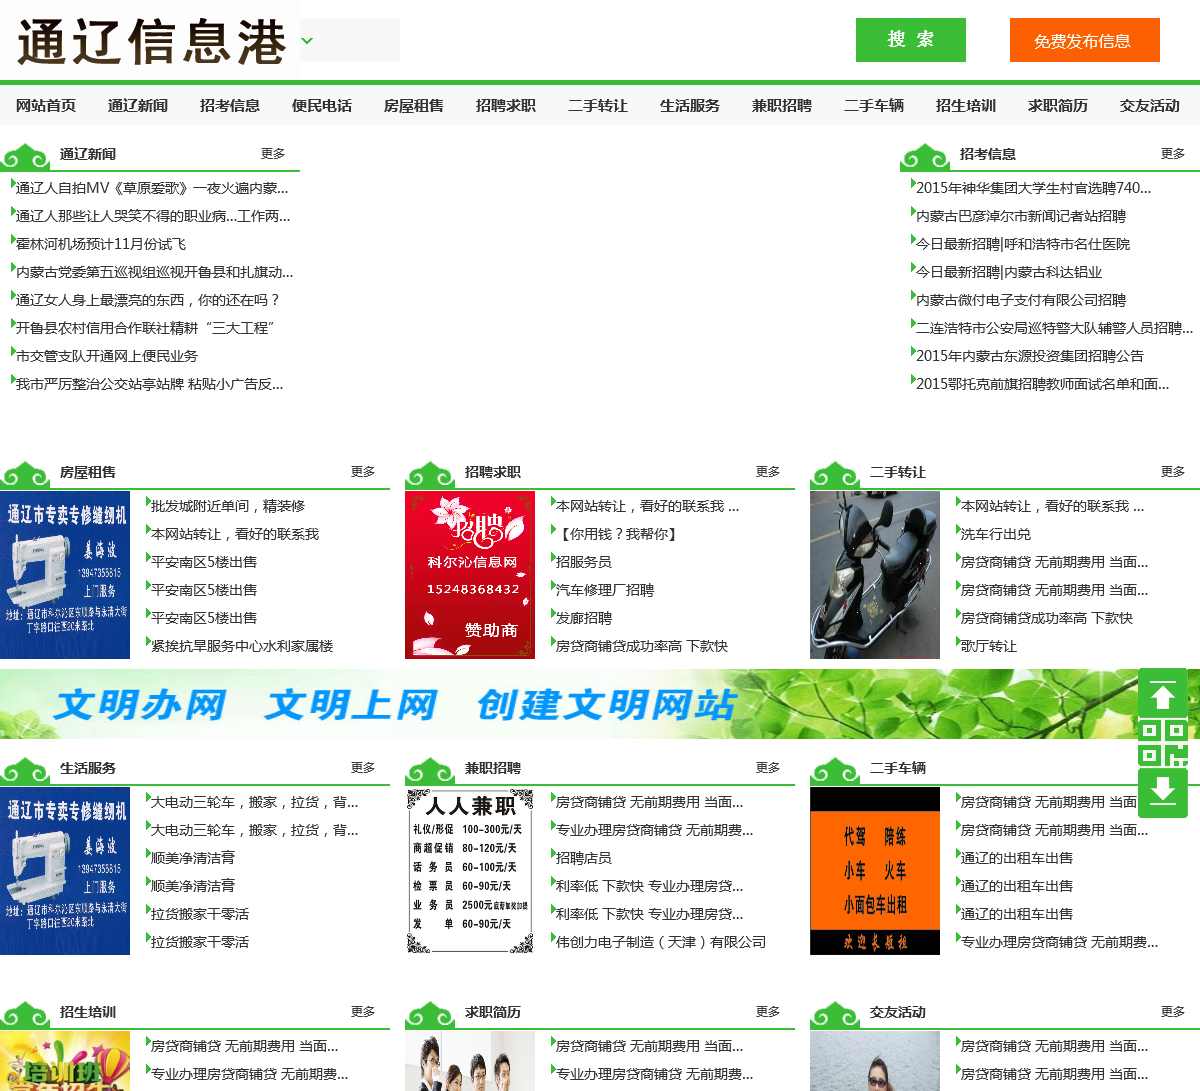The width and height of the screenshot is (1200, 1091).
Task: Open the motorcycle photo in 二手转让
Action: pos(875,575)
